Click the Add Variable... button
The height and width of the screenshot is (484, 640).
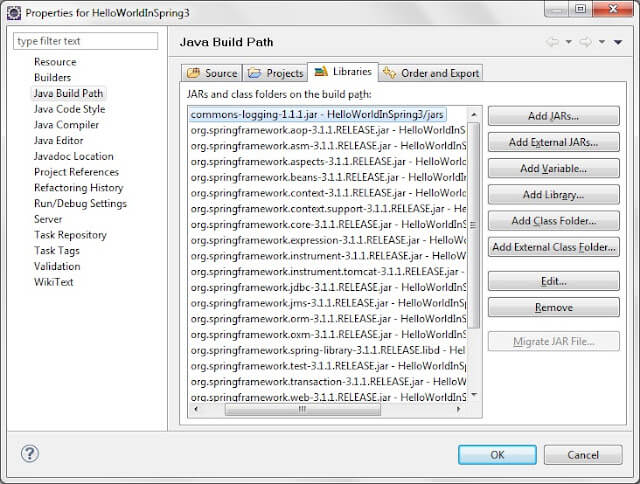(x=553, y=168)
